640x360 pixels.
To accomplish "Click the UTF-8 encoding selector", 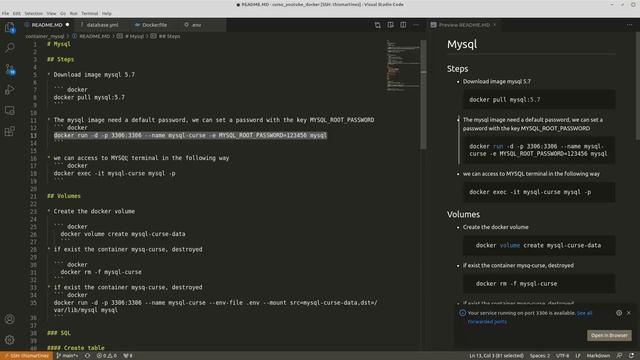I will (562, 356).
